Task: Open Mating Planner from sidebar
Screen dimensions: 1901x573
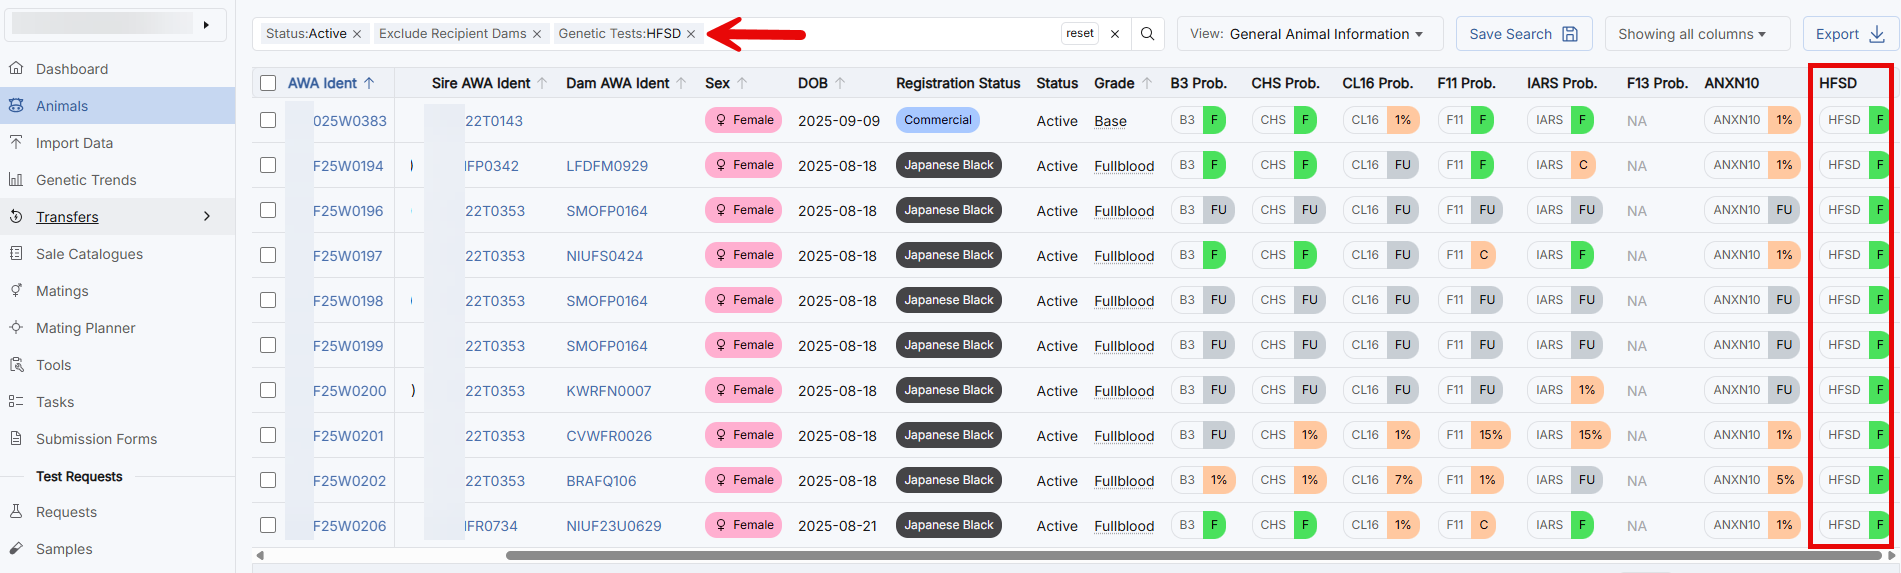Action: click(x=85, y=328)
